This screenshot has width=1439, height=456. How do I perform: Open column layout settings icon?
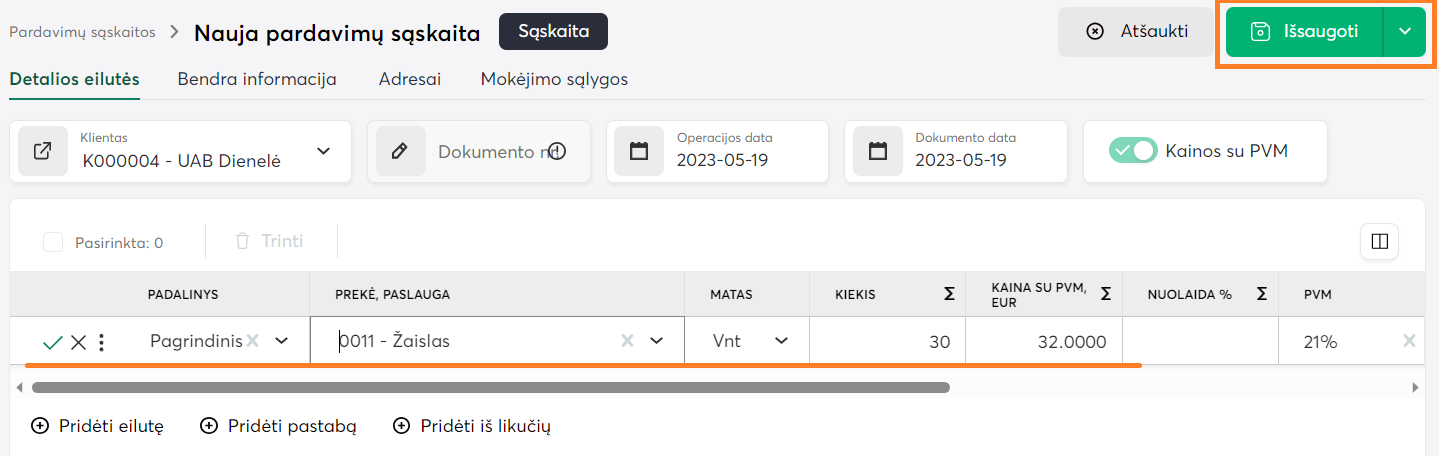1379,241
